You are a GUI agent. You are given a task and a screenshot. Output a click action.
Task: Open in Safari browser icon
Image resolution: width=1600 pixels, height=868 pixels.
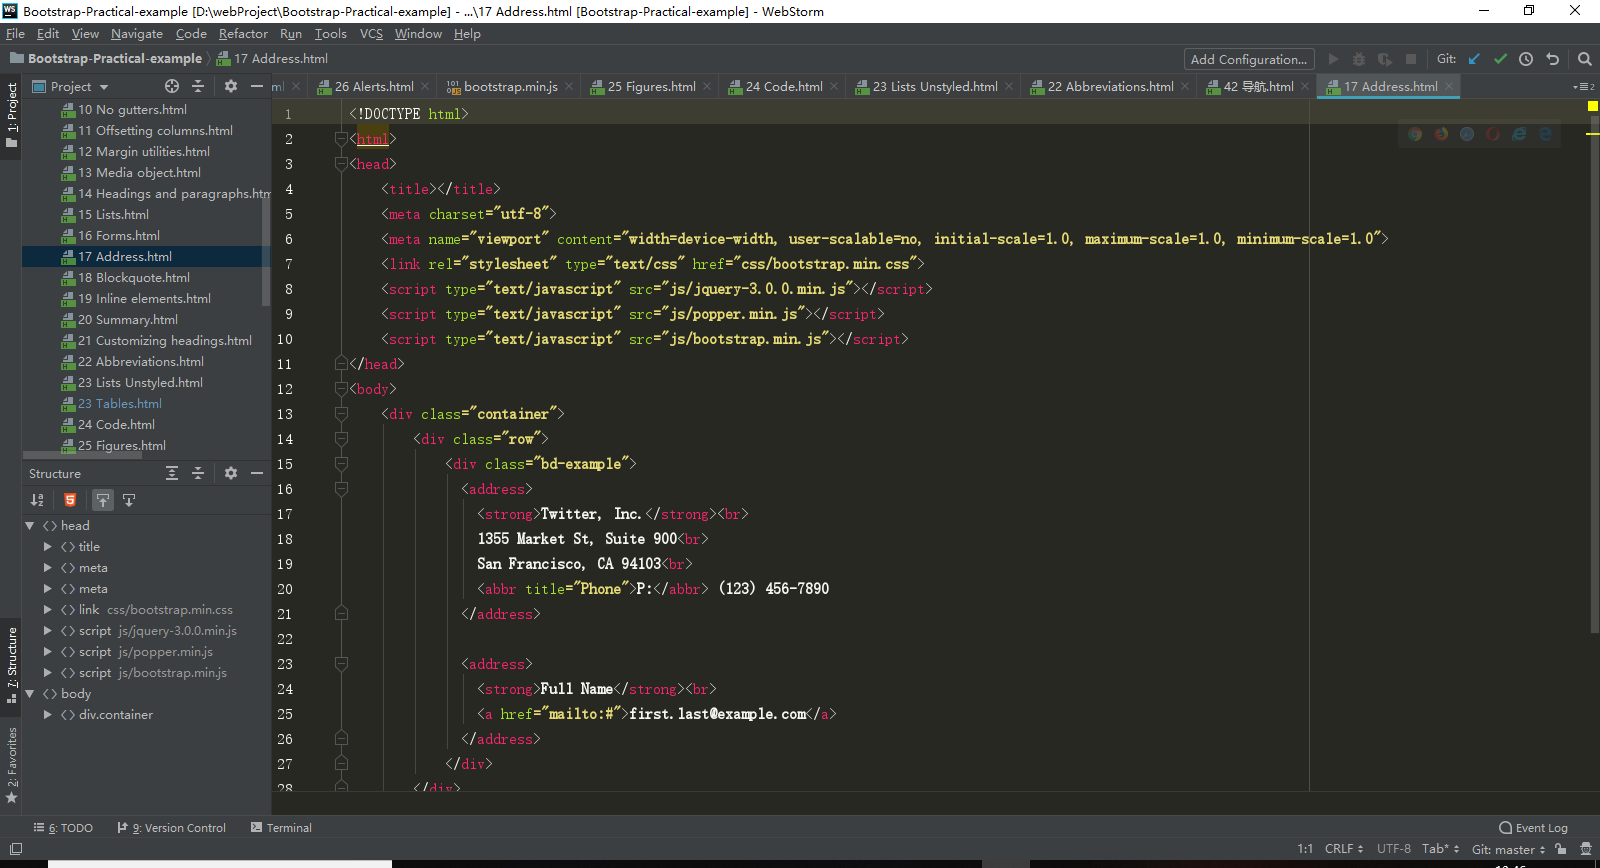[x=1467, y=134]
